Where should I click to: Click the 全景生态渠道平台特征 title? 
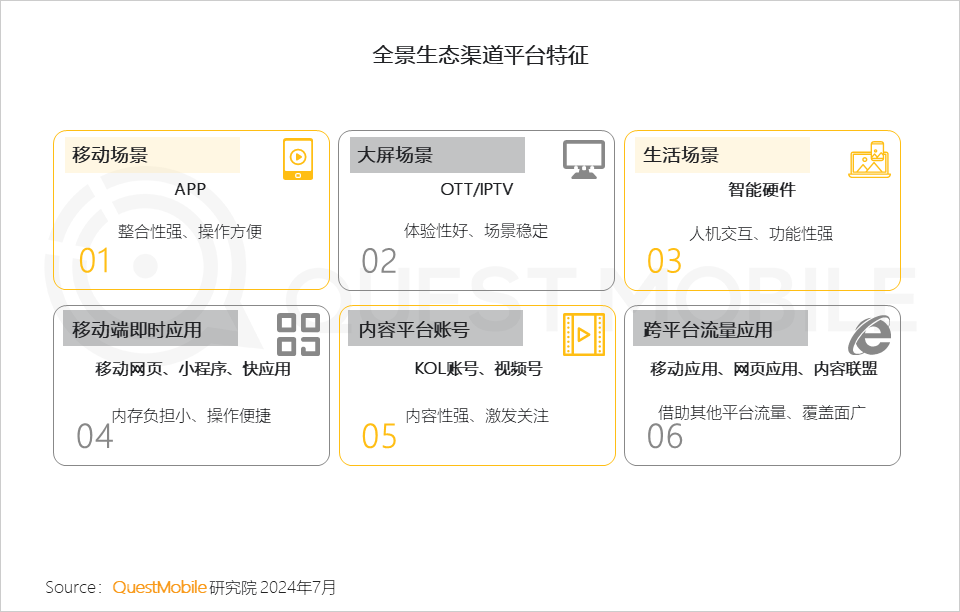(480, 55)
